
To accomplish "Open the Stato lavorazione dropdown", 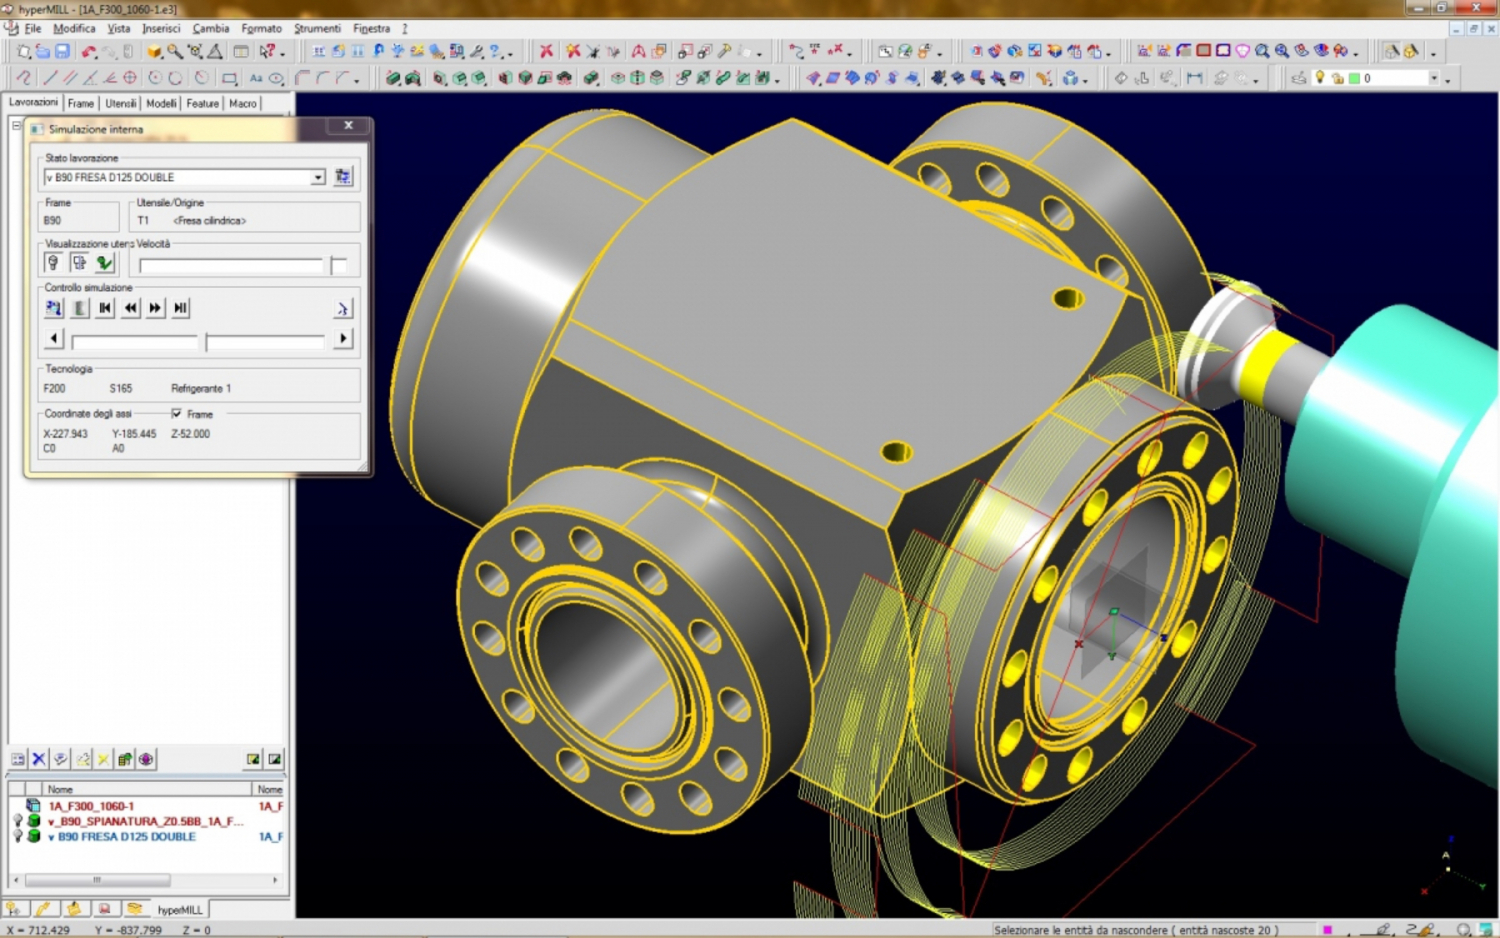I will point(318,177).
